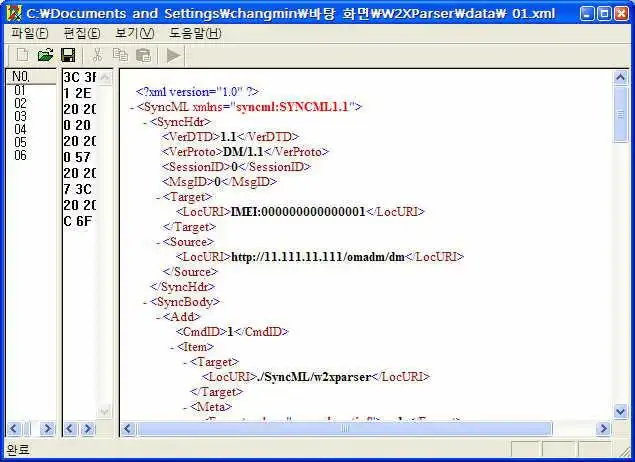Click the XML pane vertical scrollbar thumb
Viewport: 635px width, 462px height.
[x=621, y=114]
